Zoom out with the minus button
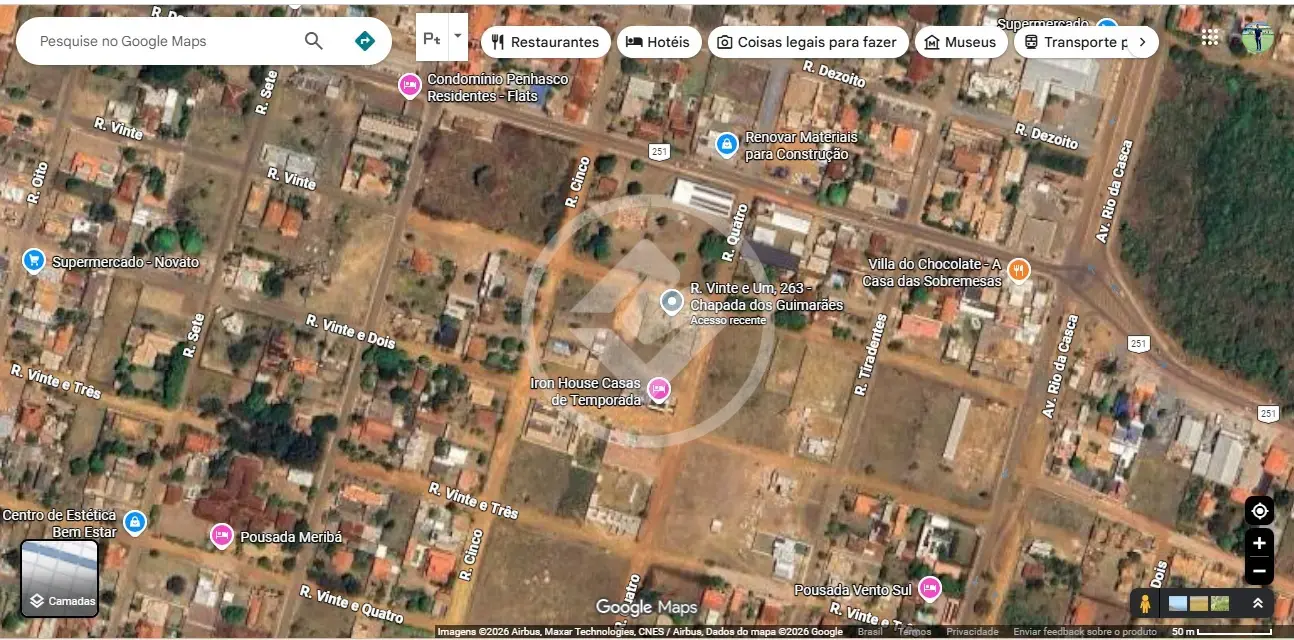Image resolution: width=1294 pixels, height=640 pixels. click(x=1259, y=571)
